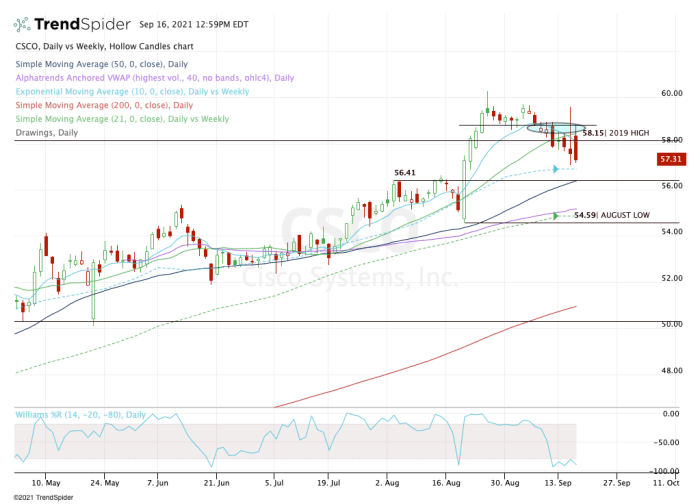Click the Drawings, Daily legend entry

tap(46, 133)
